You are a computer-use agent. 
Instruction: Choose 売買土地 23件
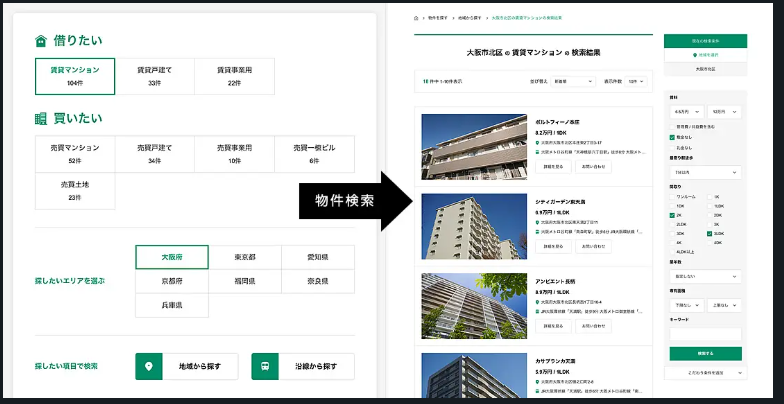tap(75, 191)
